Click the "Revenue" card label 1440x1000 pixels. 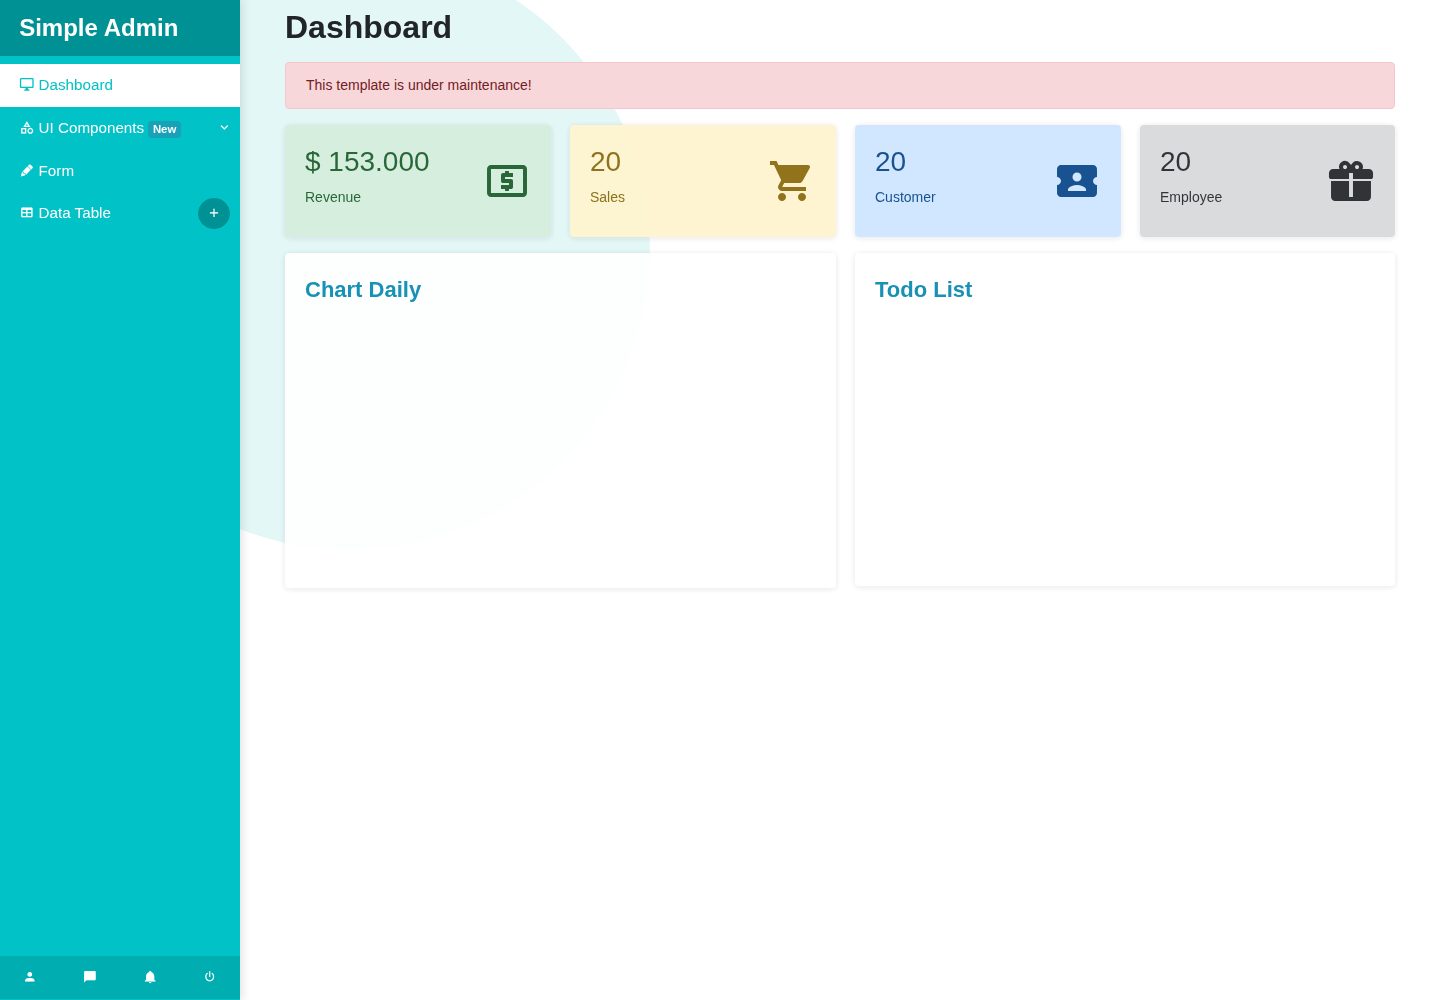[x=333, y=197]
